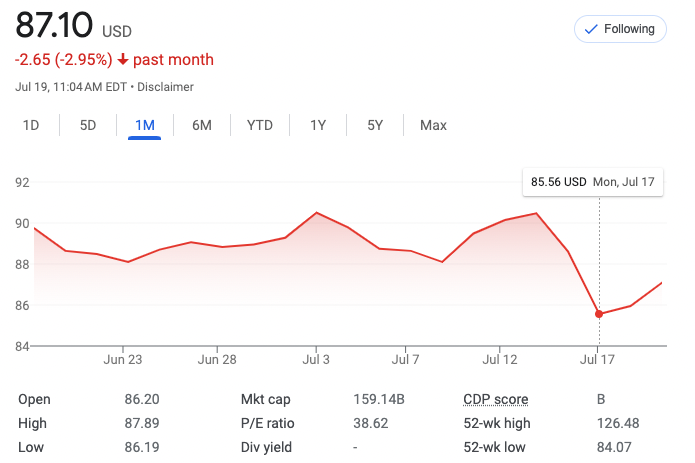
Task: Click the P/E ratio label
Action: tap(268, 423)
